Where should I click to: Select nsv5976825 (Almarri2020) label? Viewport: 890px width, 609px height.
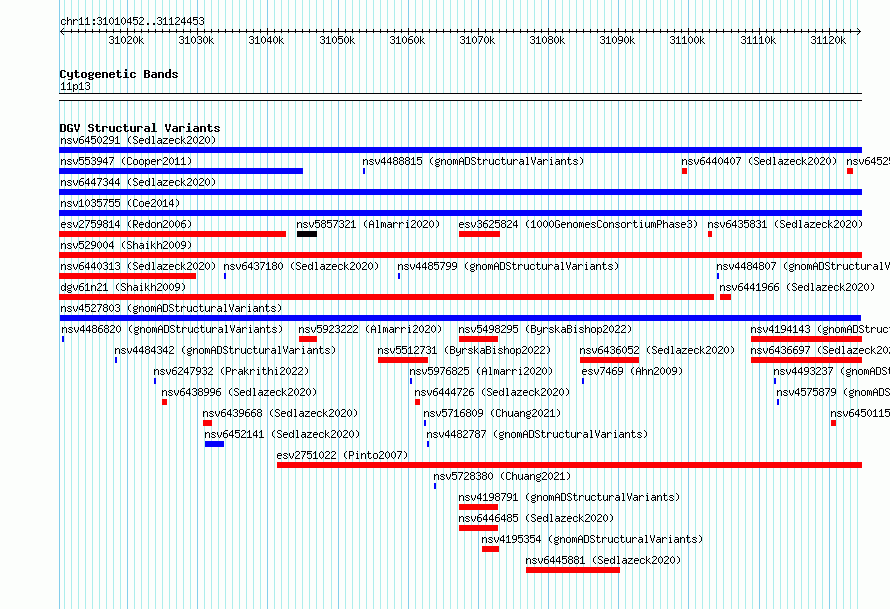tap(481, 371)
